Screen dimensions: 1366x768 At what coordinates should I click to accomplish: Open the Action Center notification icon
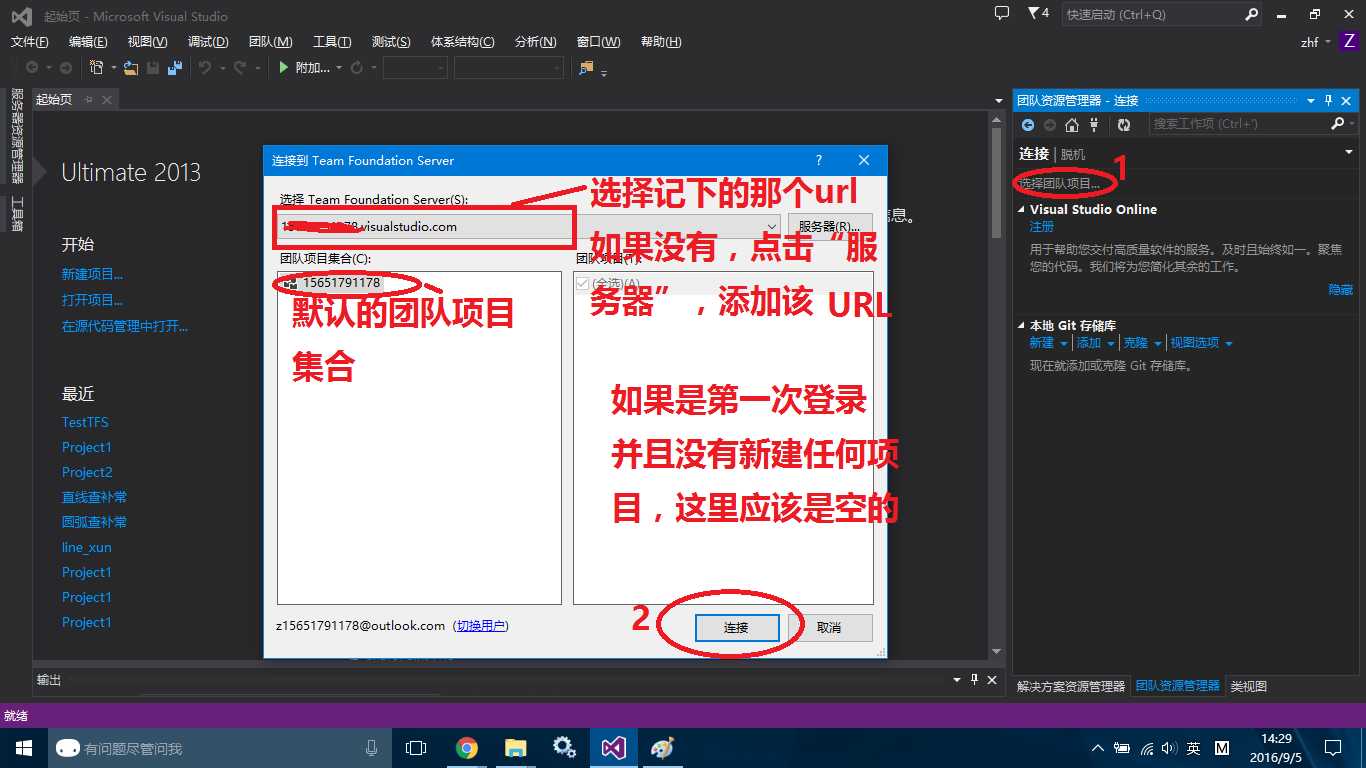point(1333,748)
